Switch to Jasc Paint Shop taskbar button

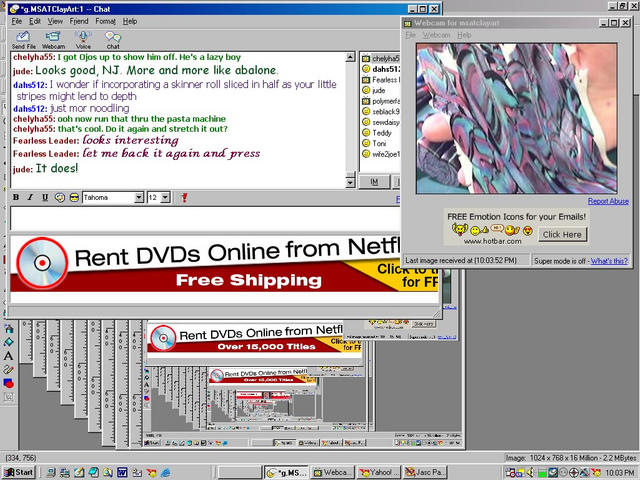point(424,473)
